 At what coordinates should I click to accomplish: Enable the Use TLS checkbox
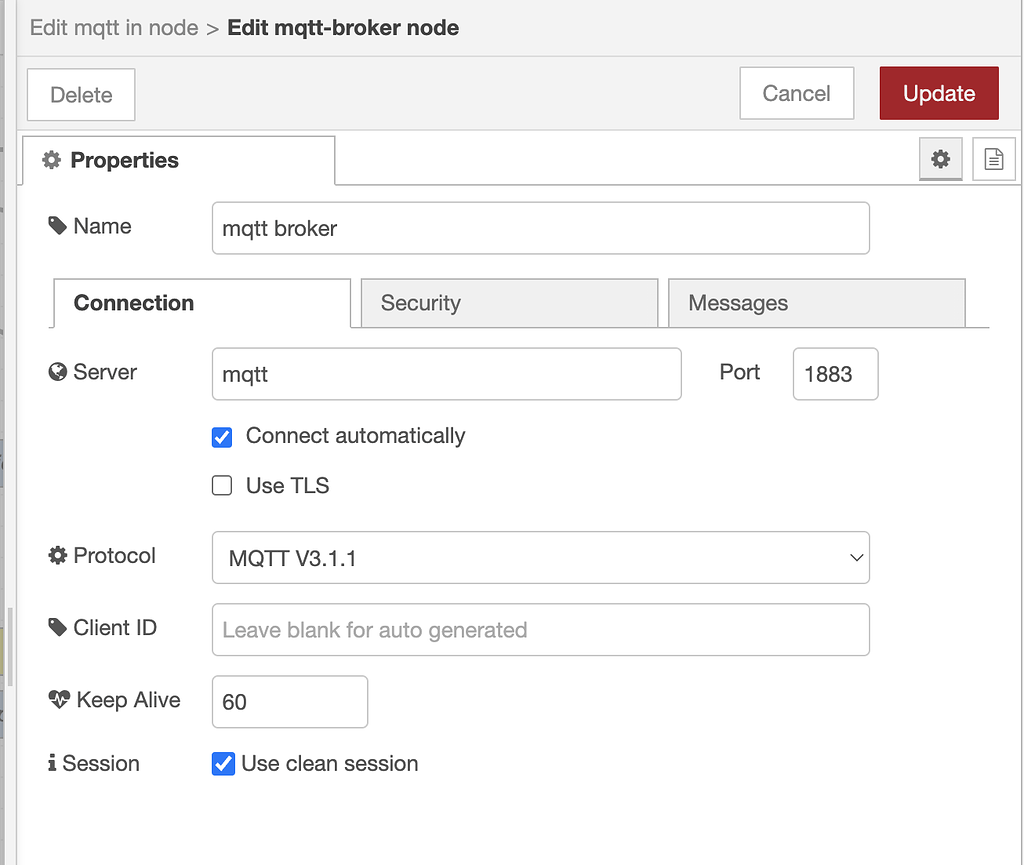click(221, 485)
